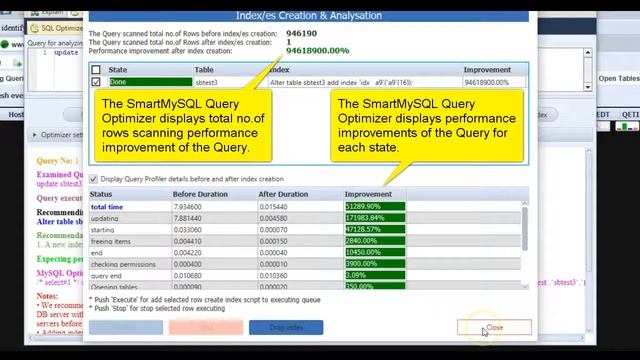Select the end status row

coord(305,253)
